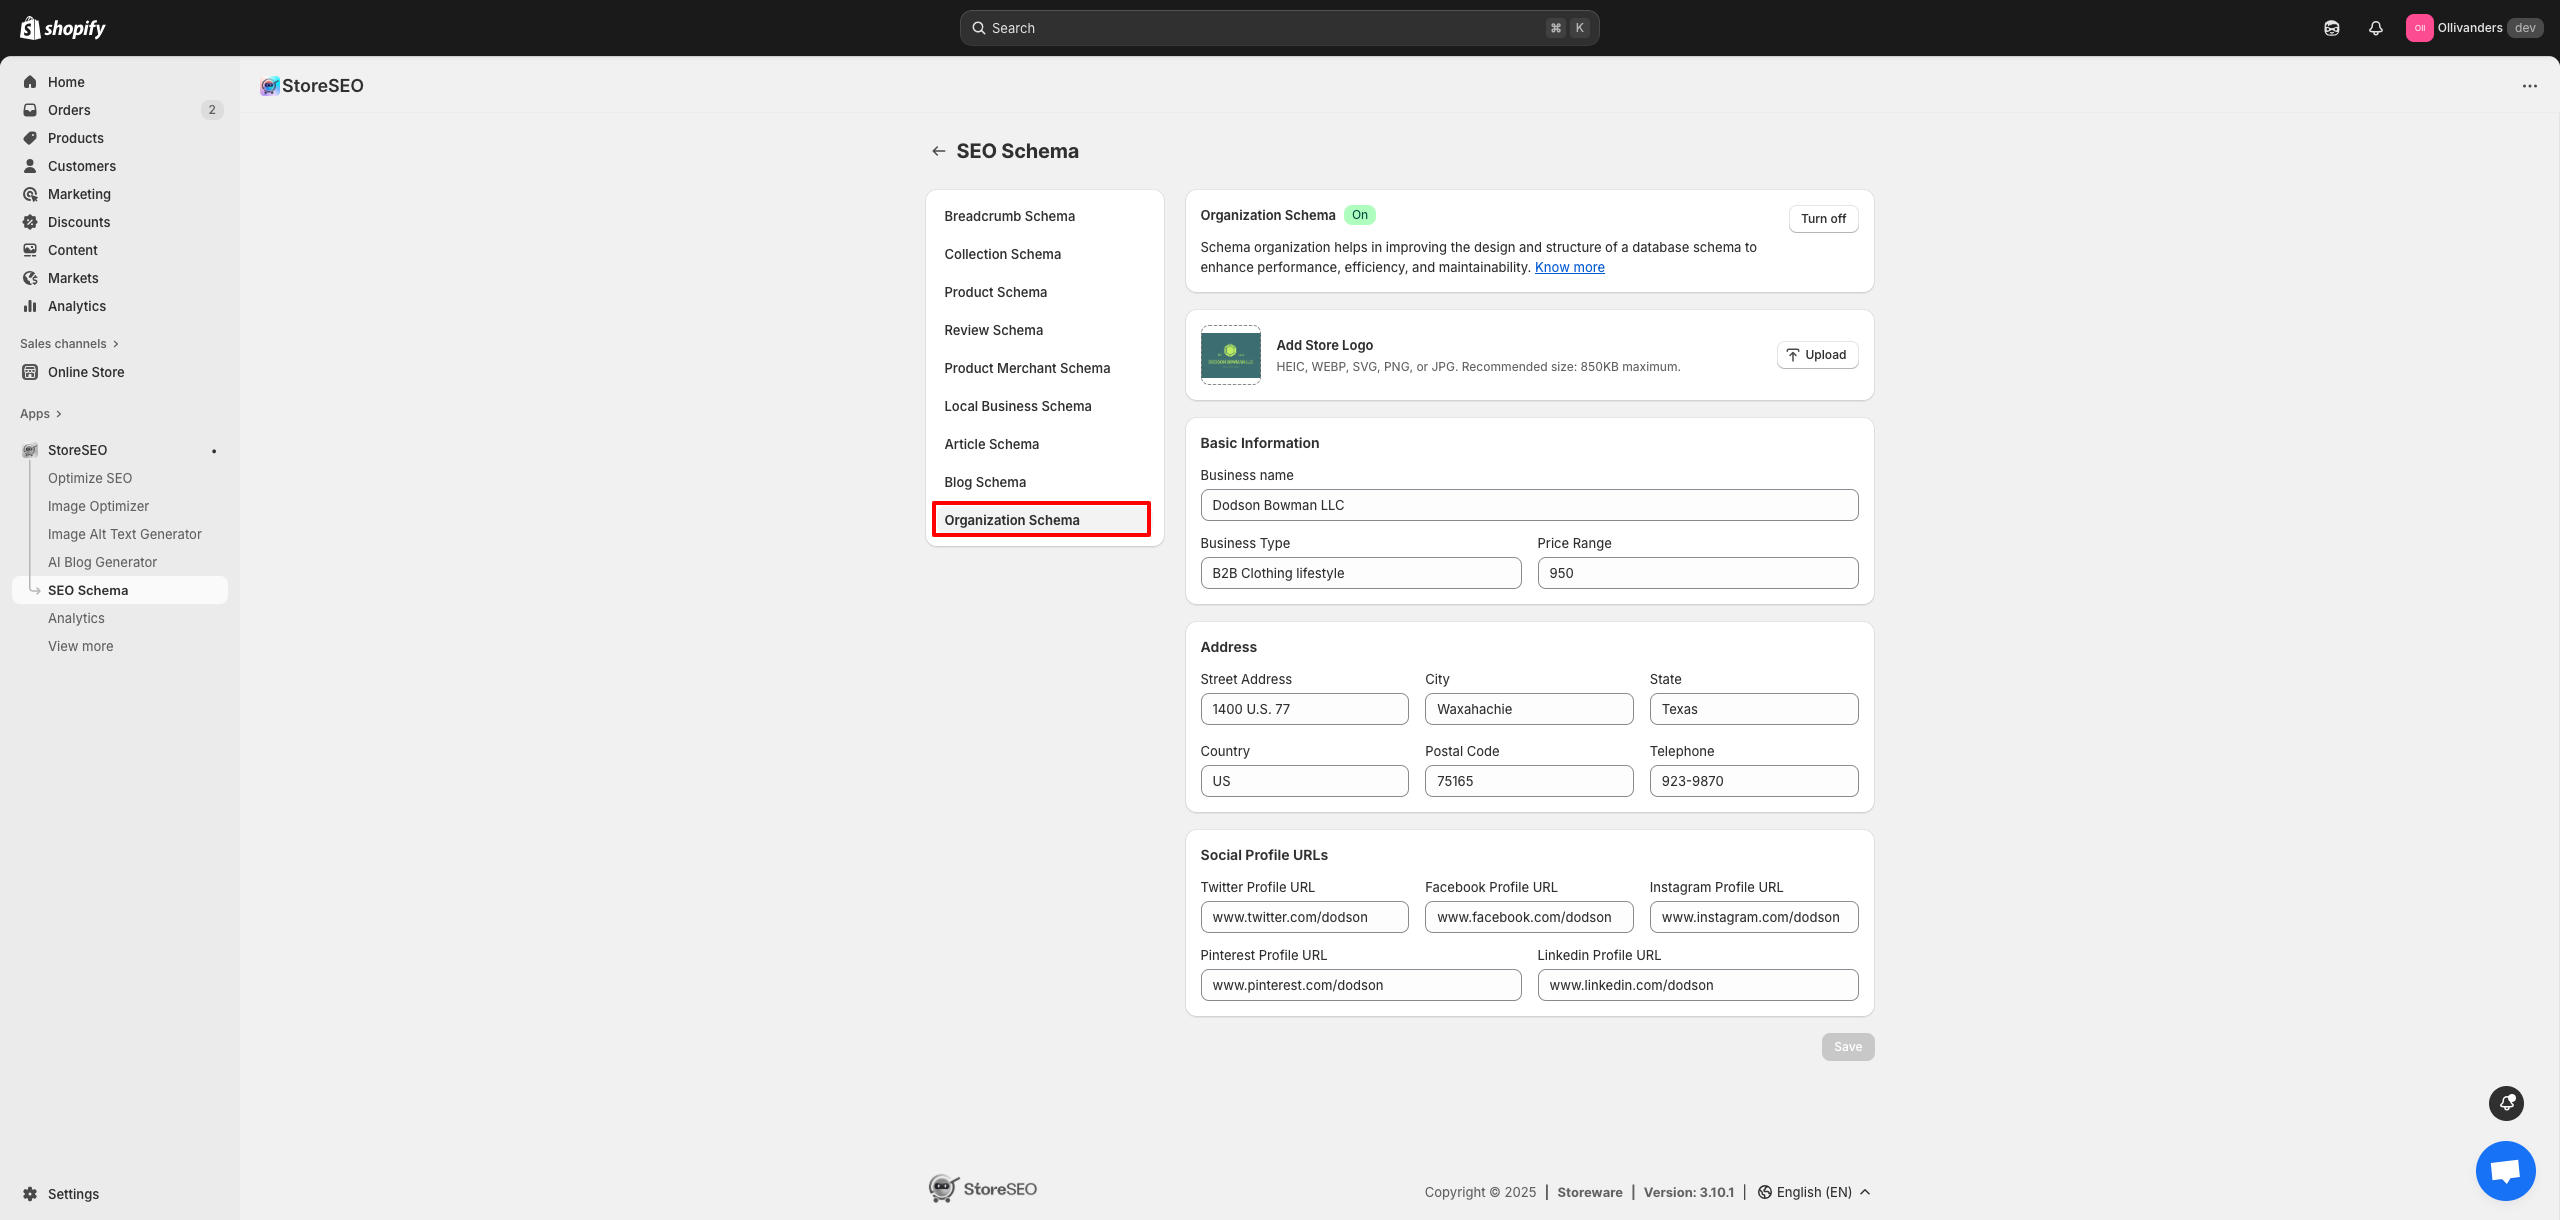Navigate to Optimize SEO

pyautogui.click(x=90, y=477)
